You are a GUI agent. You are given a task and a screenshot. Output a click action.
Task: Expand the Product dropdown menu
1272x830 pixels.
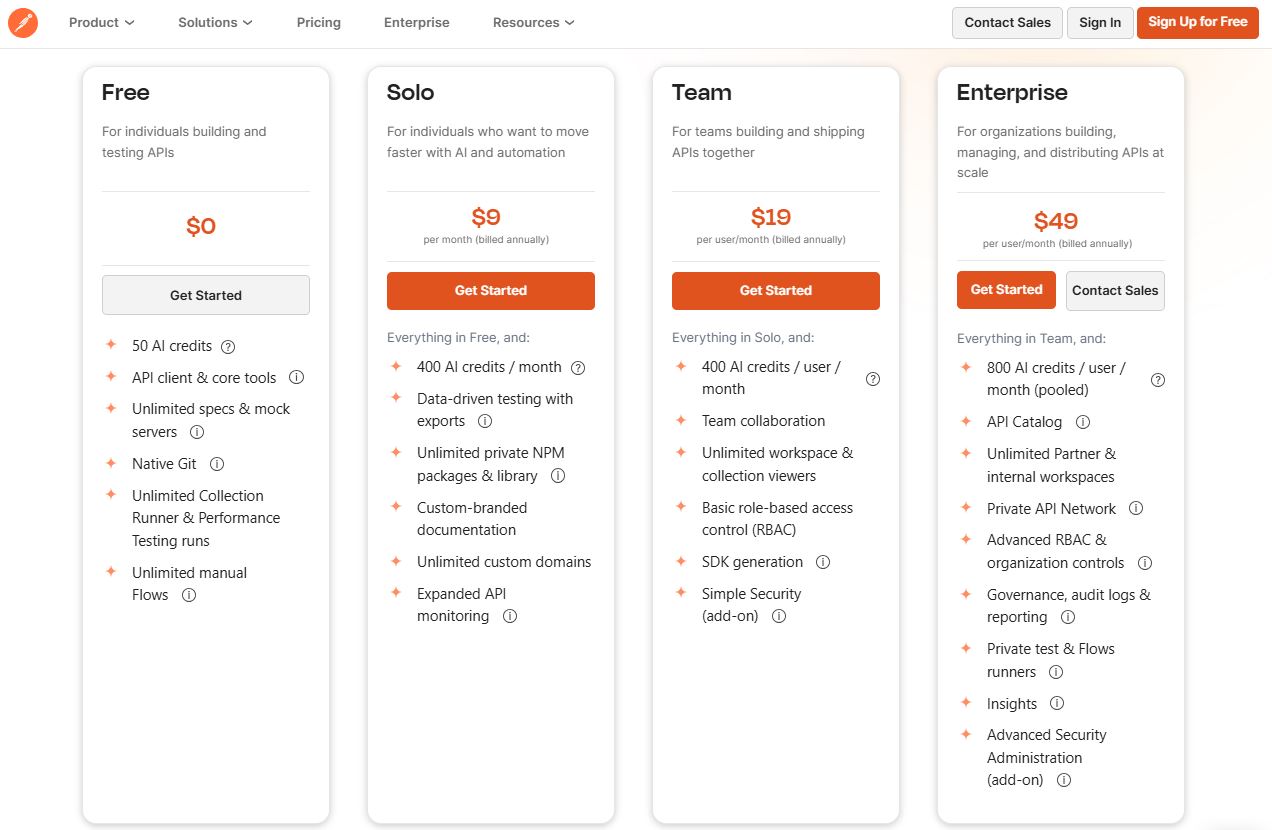(101, 22)
